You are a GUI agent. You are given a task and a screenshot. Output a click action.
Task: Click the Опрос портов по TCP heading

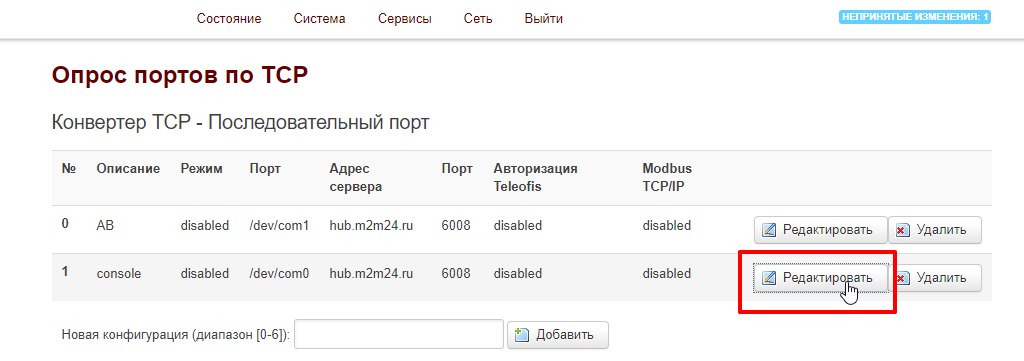[180, 75]
